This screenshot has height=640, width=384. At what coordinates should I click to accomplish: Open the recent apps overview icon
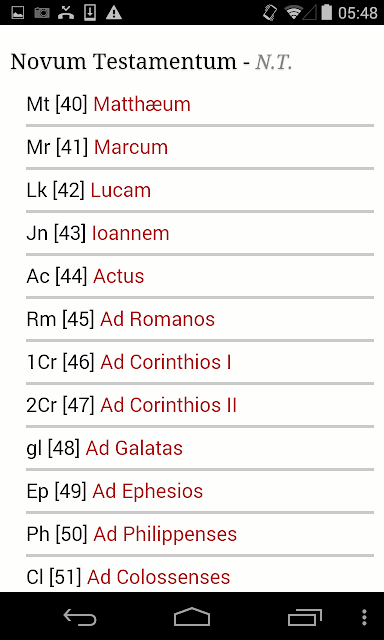304,617
